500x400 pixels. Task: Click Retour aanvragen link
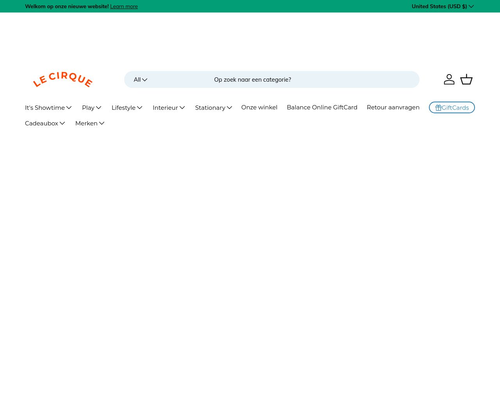[393, 107]
